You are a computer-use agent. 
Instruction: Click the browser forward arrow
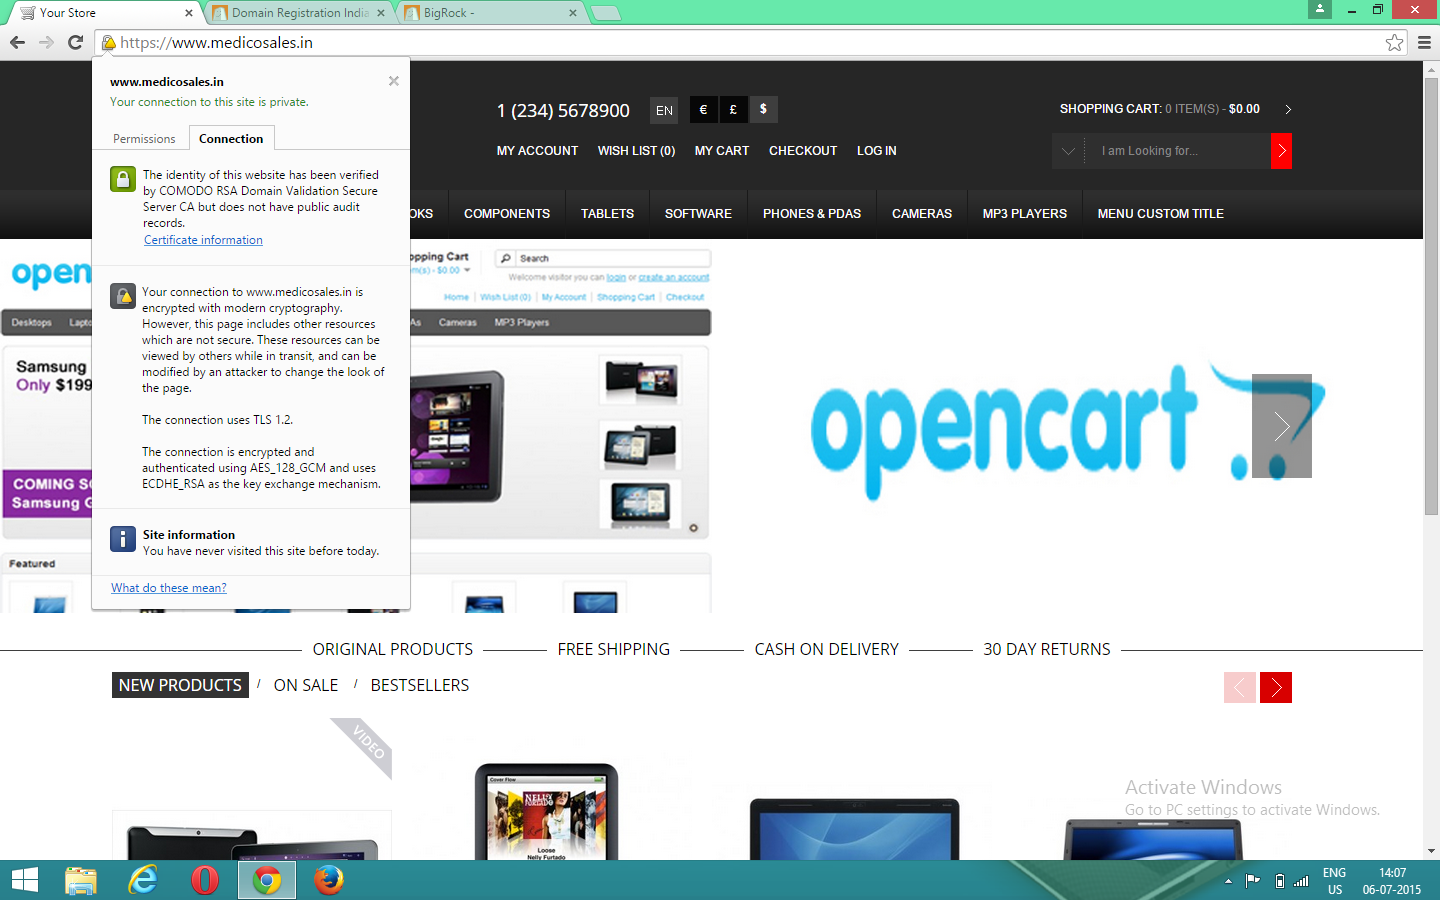(46, 42)
